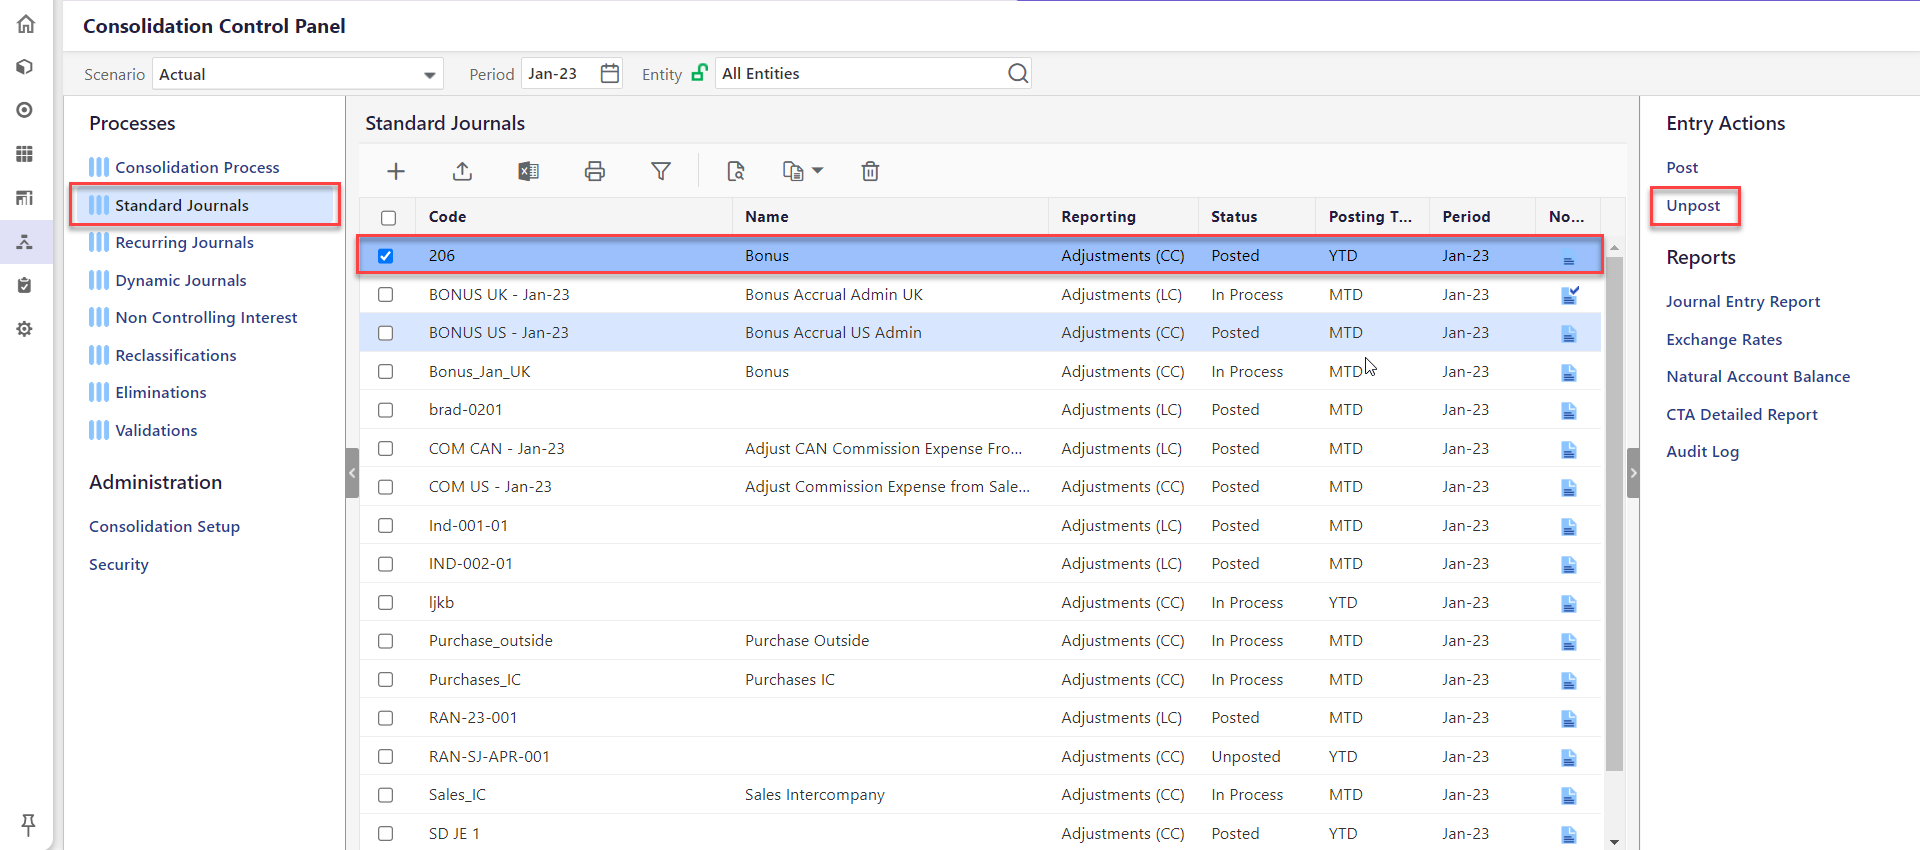
Task: Open the Audit Log link
Action: pyautogui.click(x=1702, y=451)
